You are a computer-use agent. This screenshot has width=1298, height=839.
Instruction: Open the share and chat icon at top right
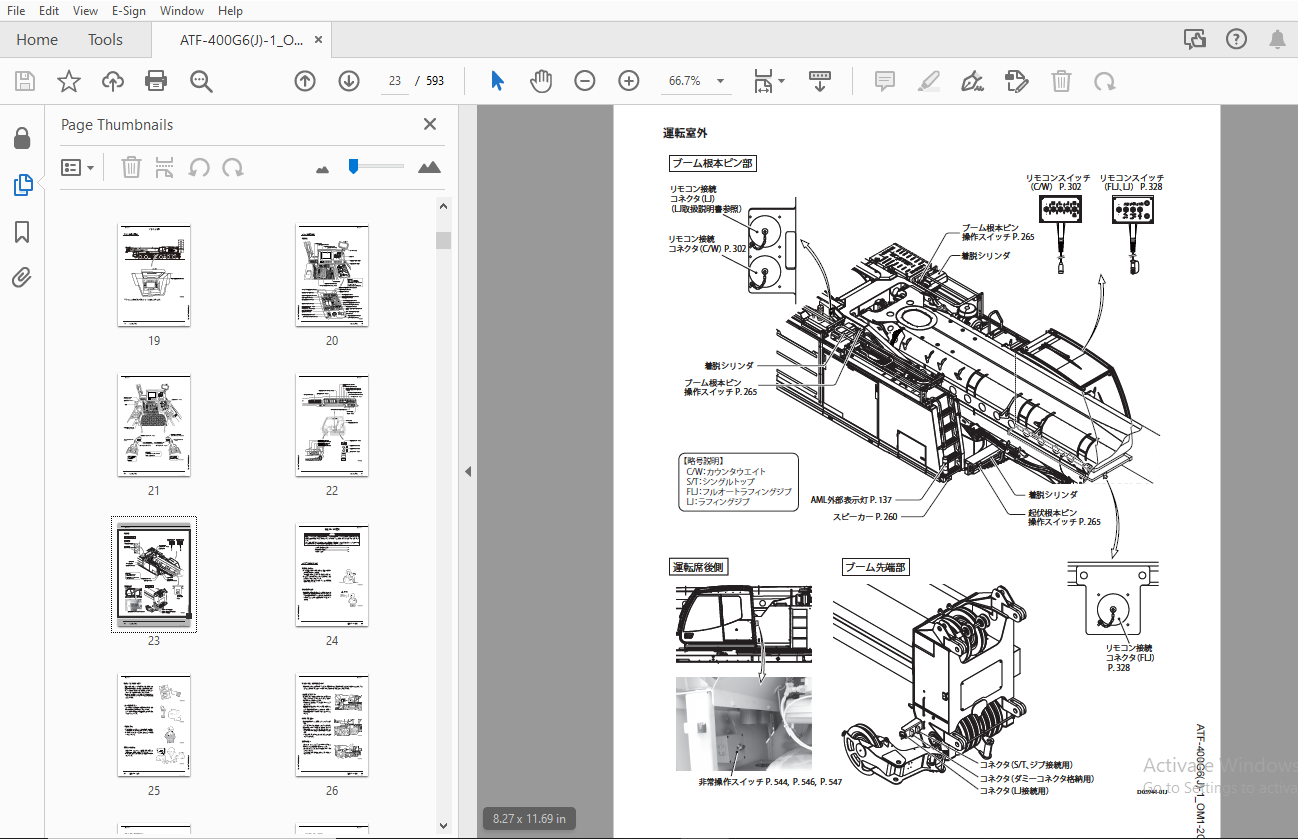tap(1195, 40)
